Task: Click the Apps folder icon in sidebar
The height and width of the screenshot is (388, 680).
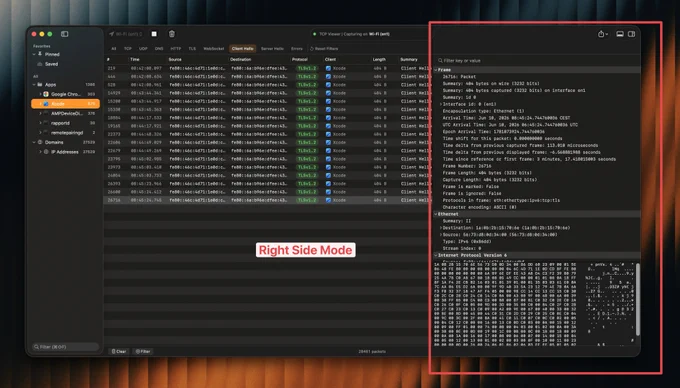Action: coord(40,85)
